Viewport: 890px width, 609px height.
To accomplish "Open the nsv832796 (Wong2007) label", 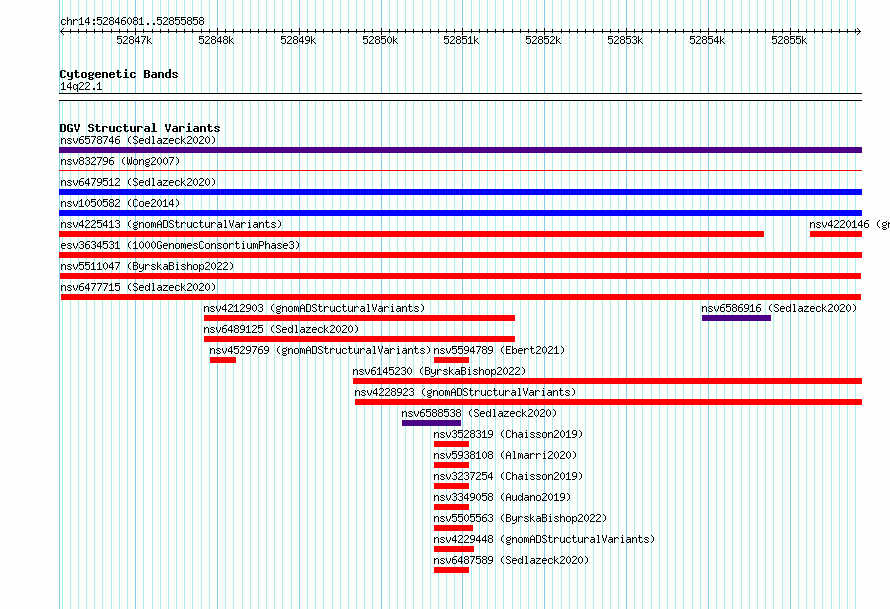I will pyautogui.click(x=120, y=161).
